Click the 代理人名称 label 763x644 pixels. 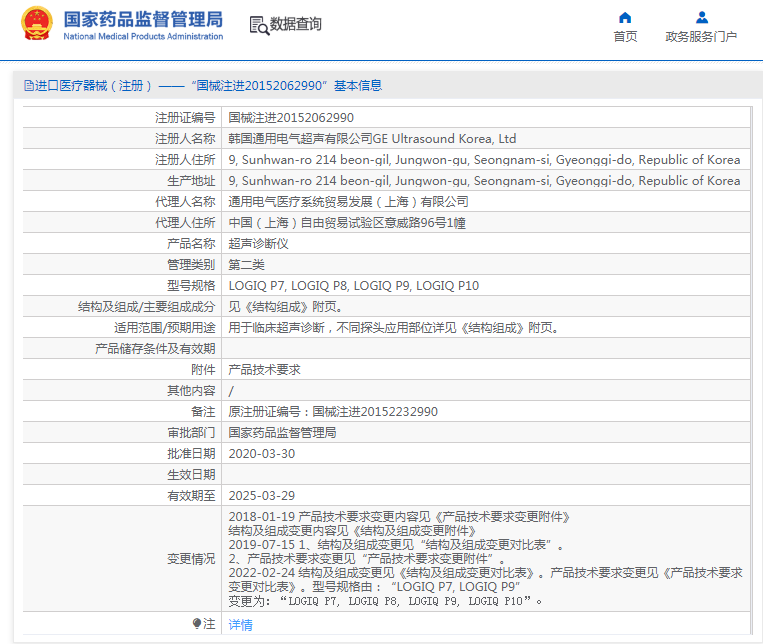tap(185, 202)
